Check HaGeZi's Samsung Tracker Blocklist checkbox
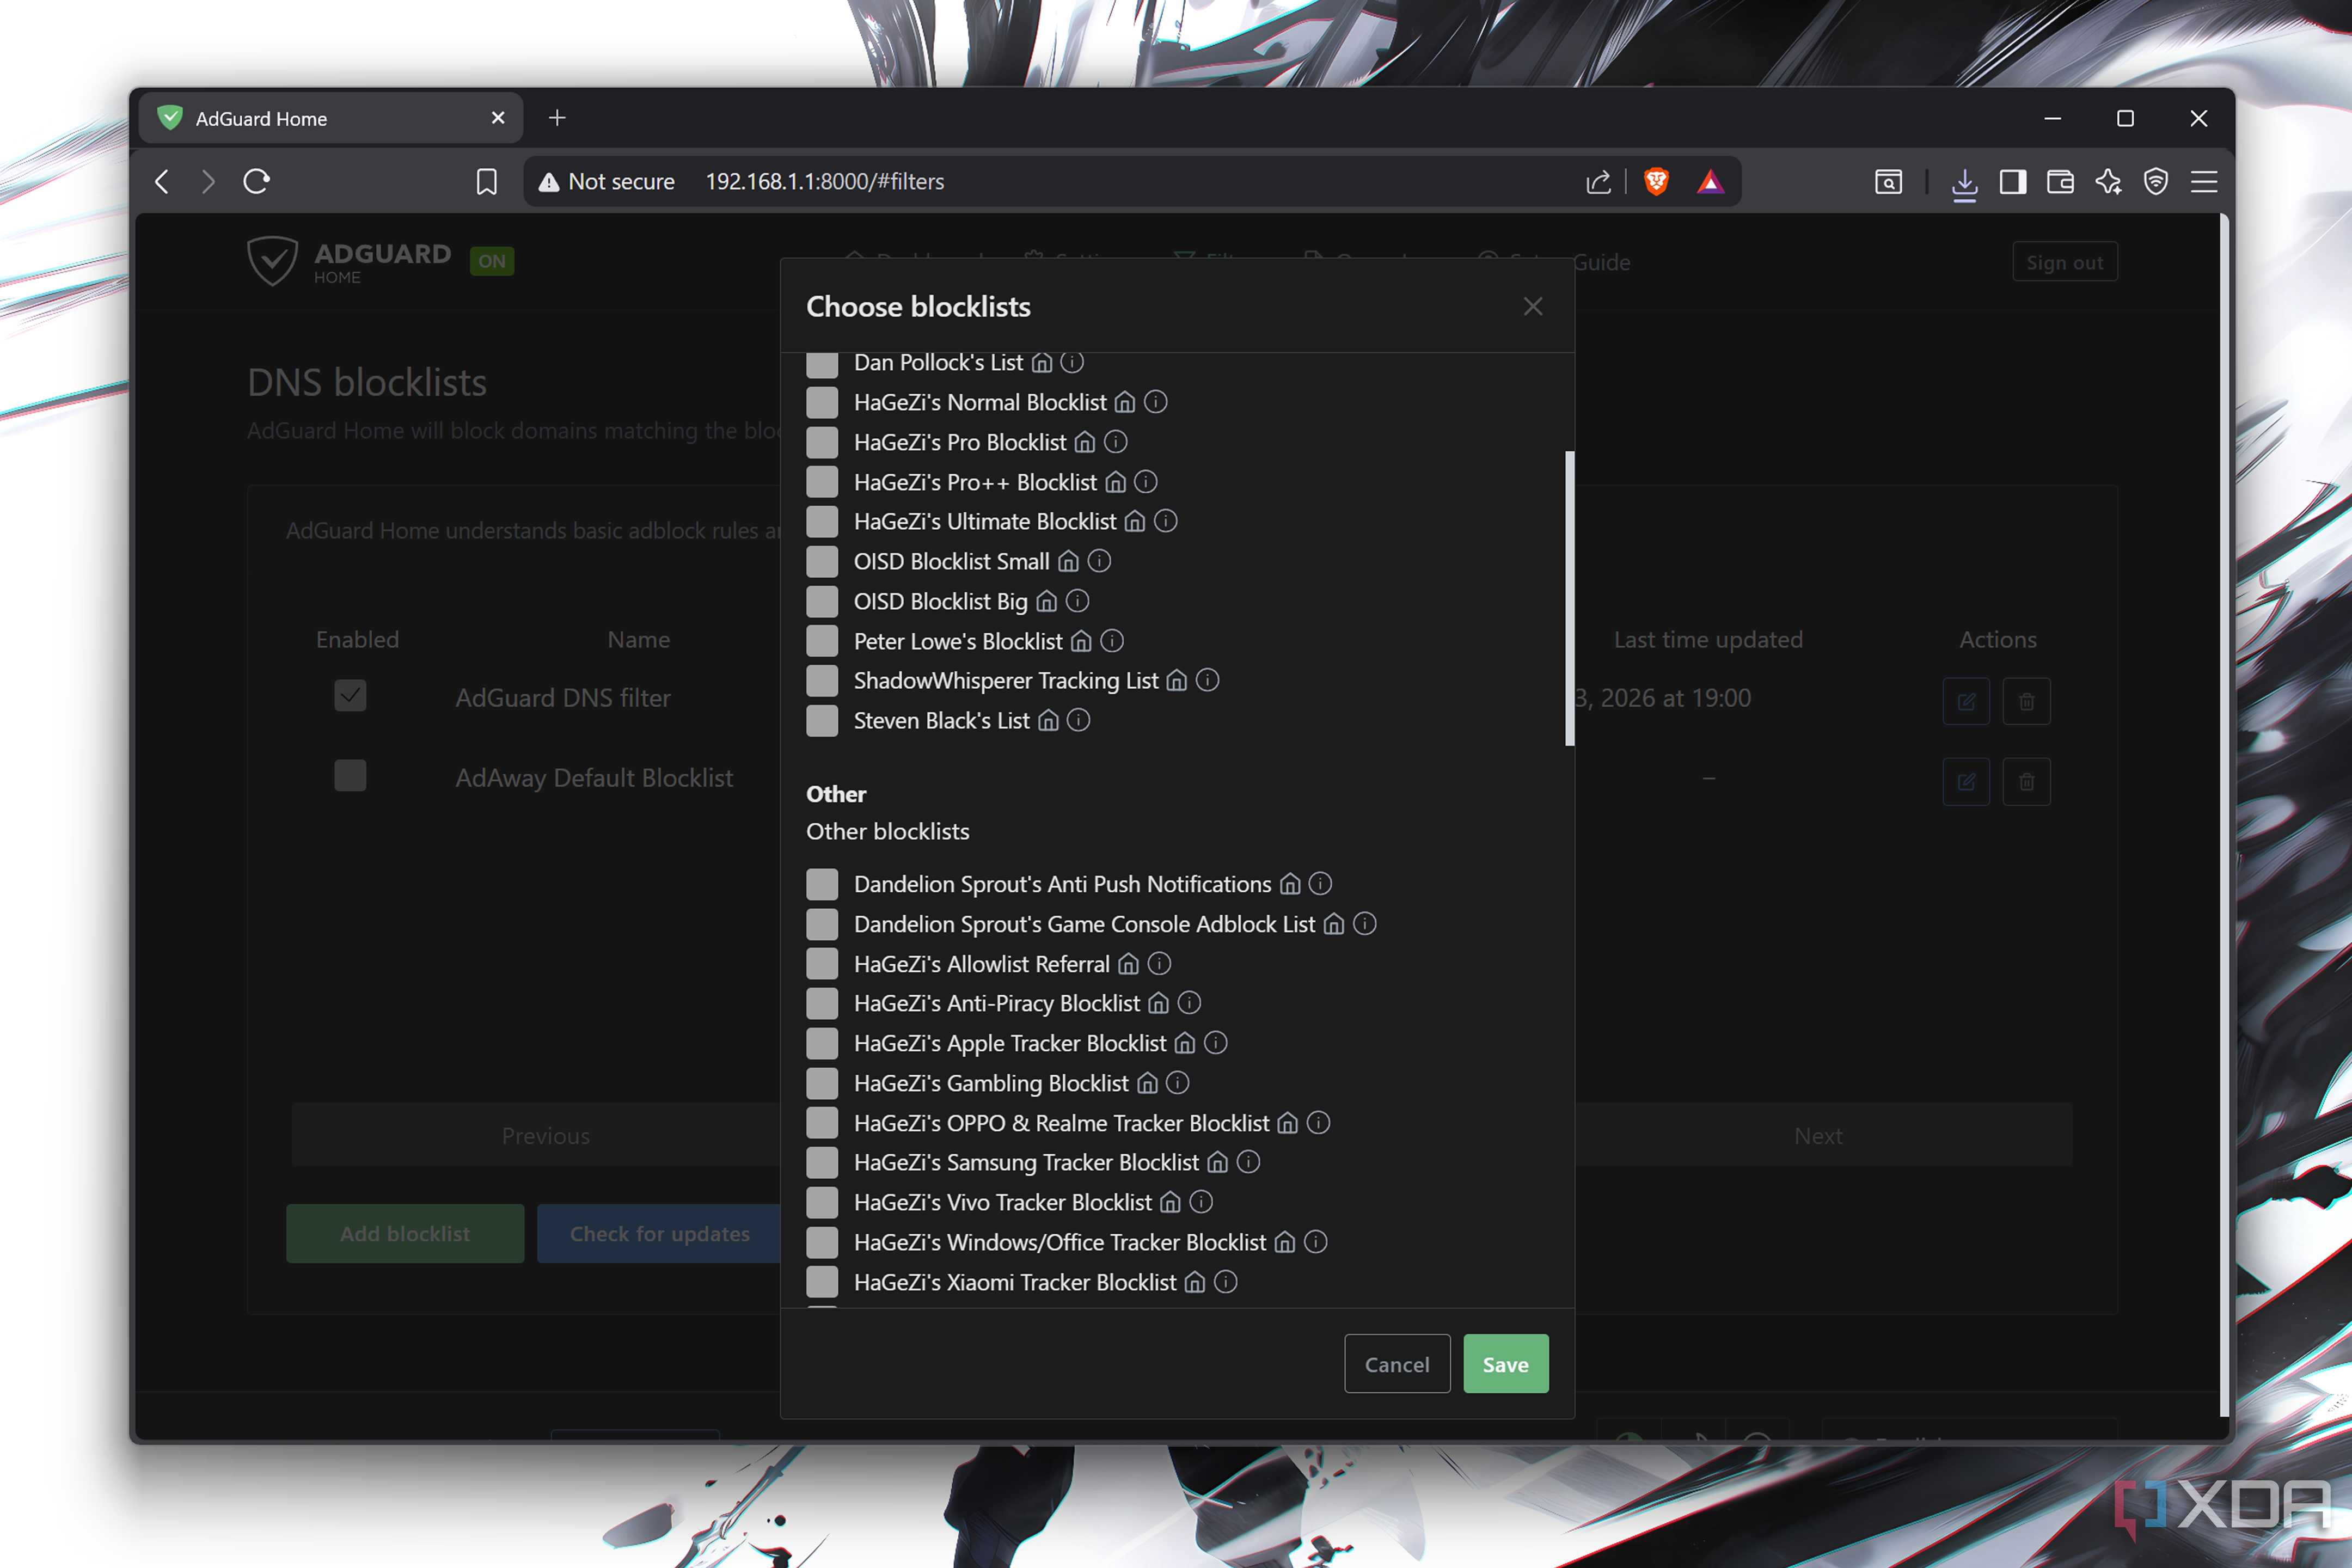The width and height of the screenshot is (2352, 1568). (822, 1162)
